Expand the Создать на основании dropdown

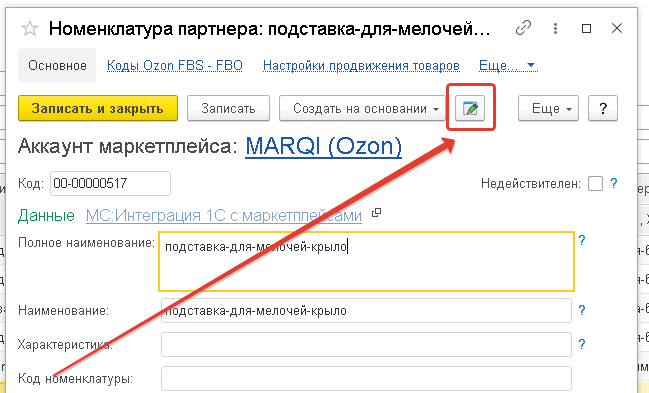362,108
